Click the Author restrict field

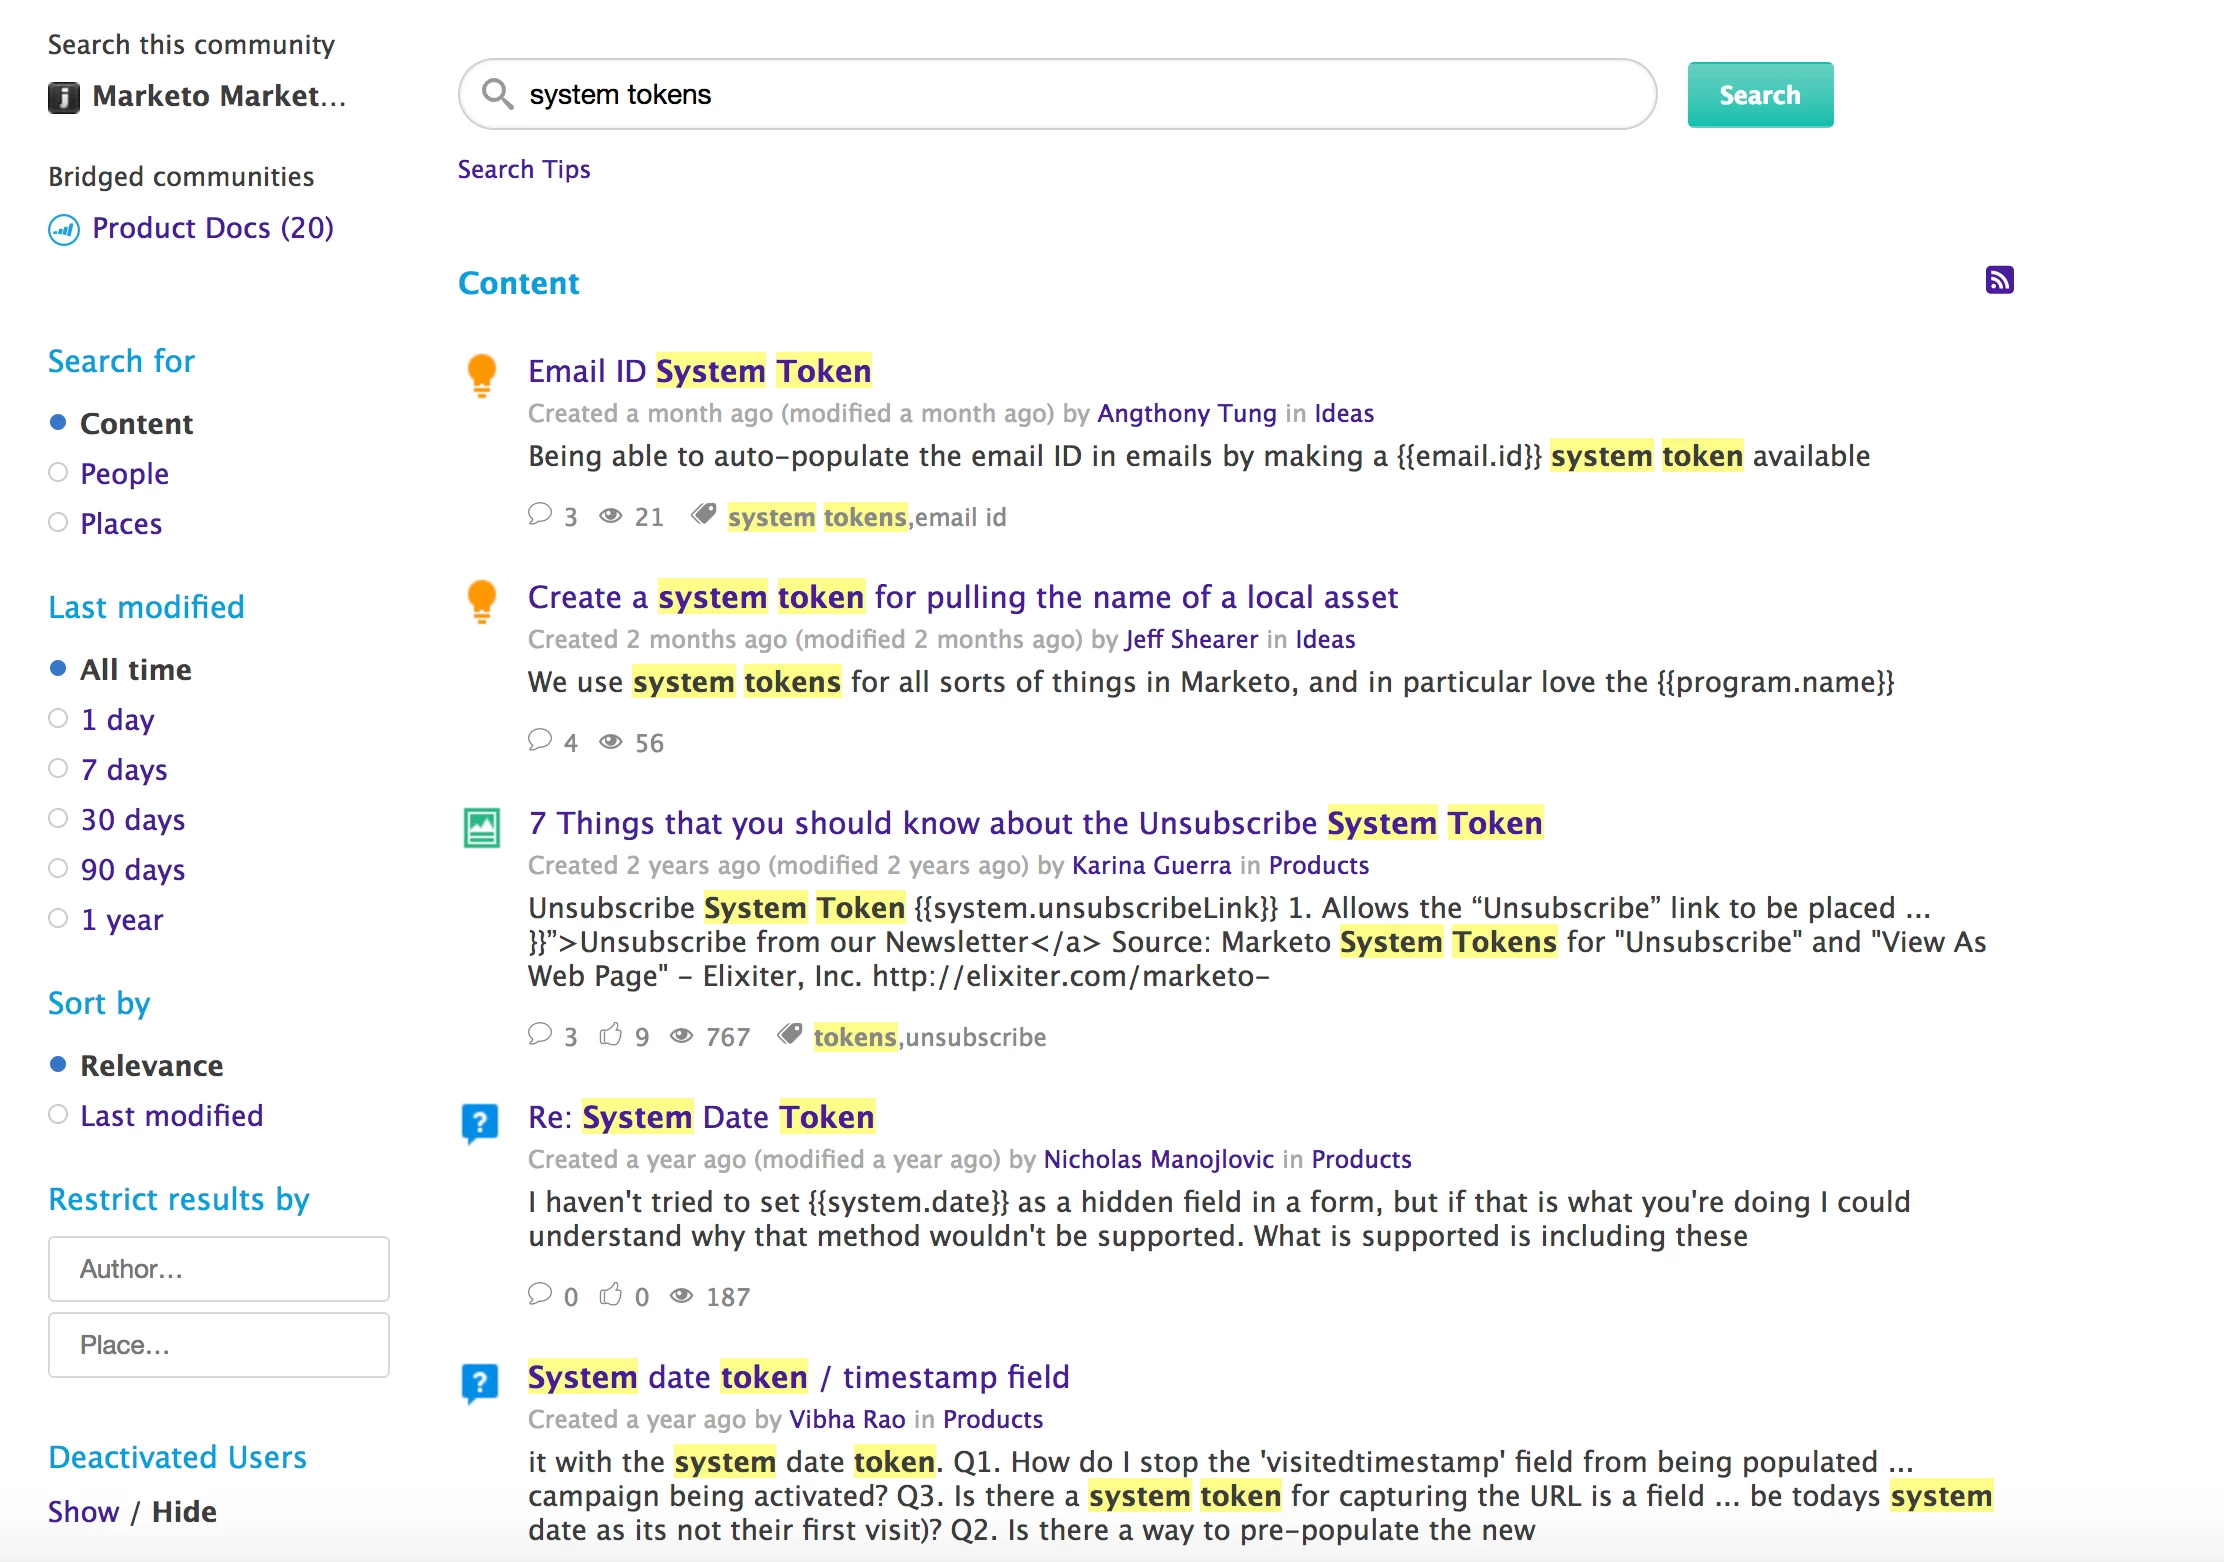218,1269
